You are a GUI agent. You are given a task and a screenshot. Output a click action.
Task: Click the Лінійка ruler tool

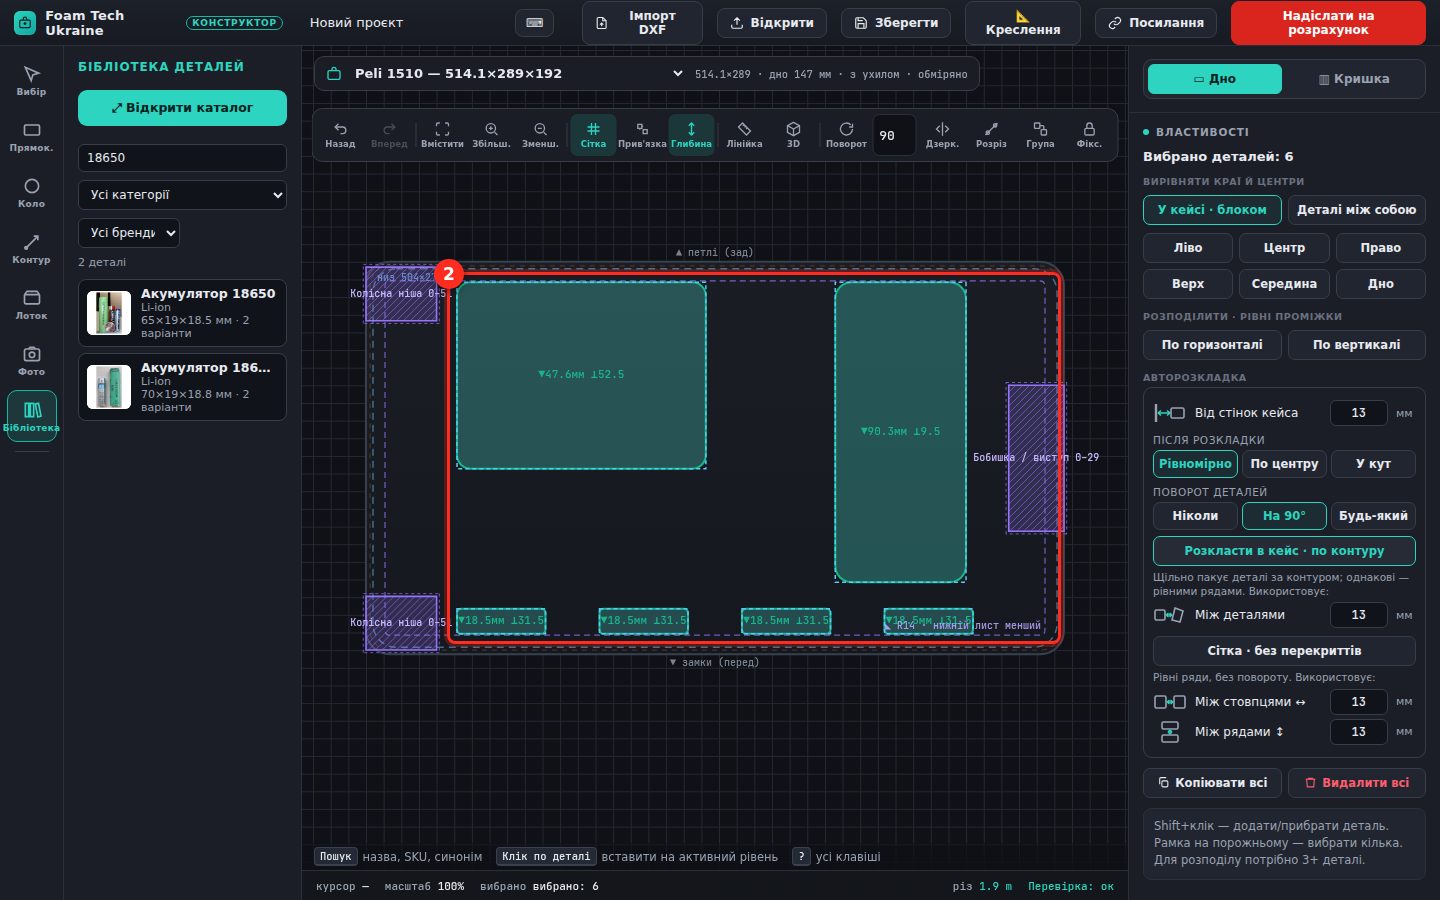click(744, 135)
